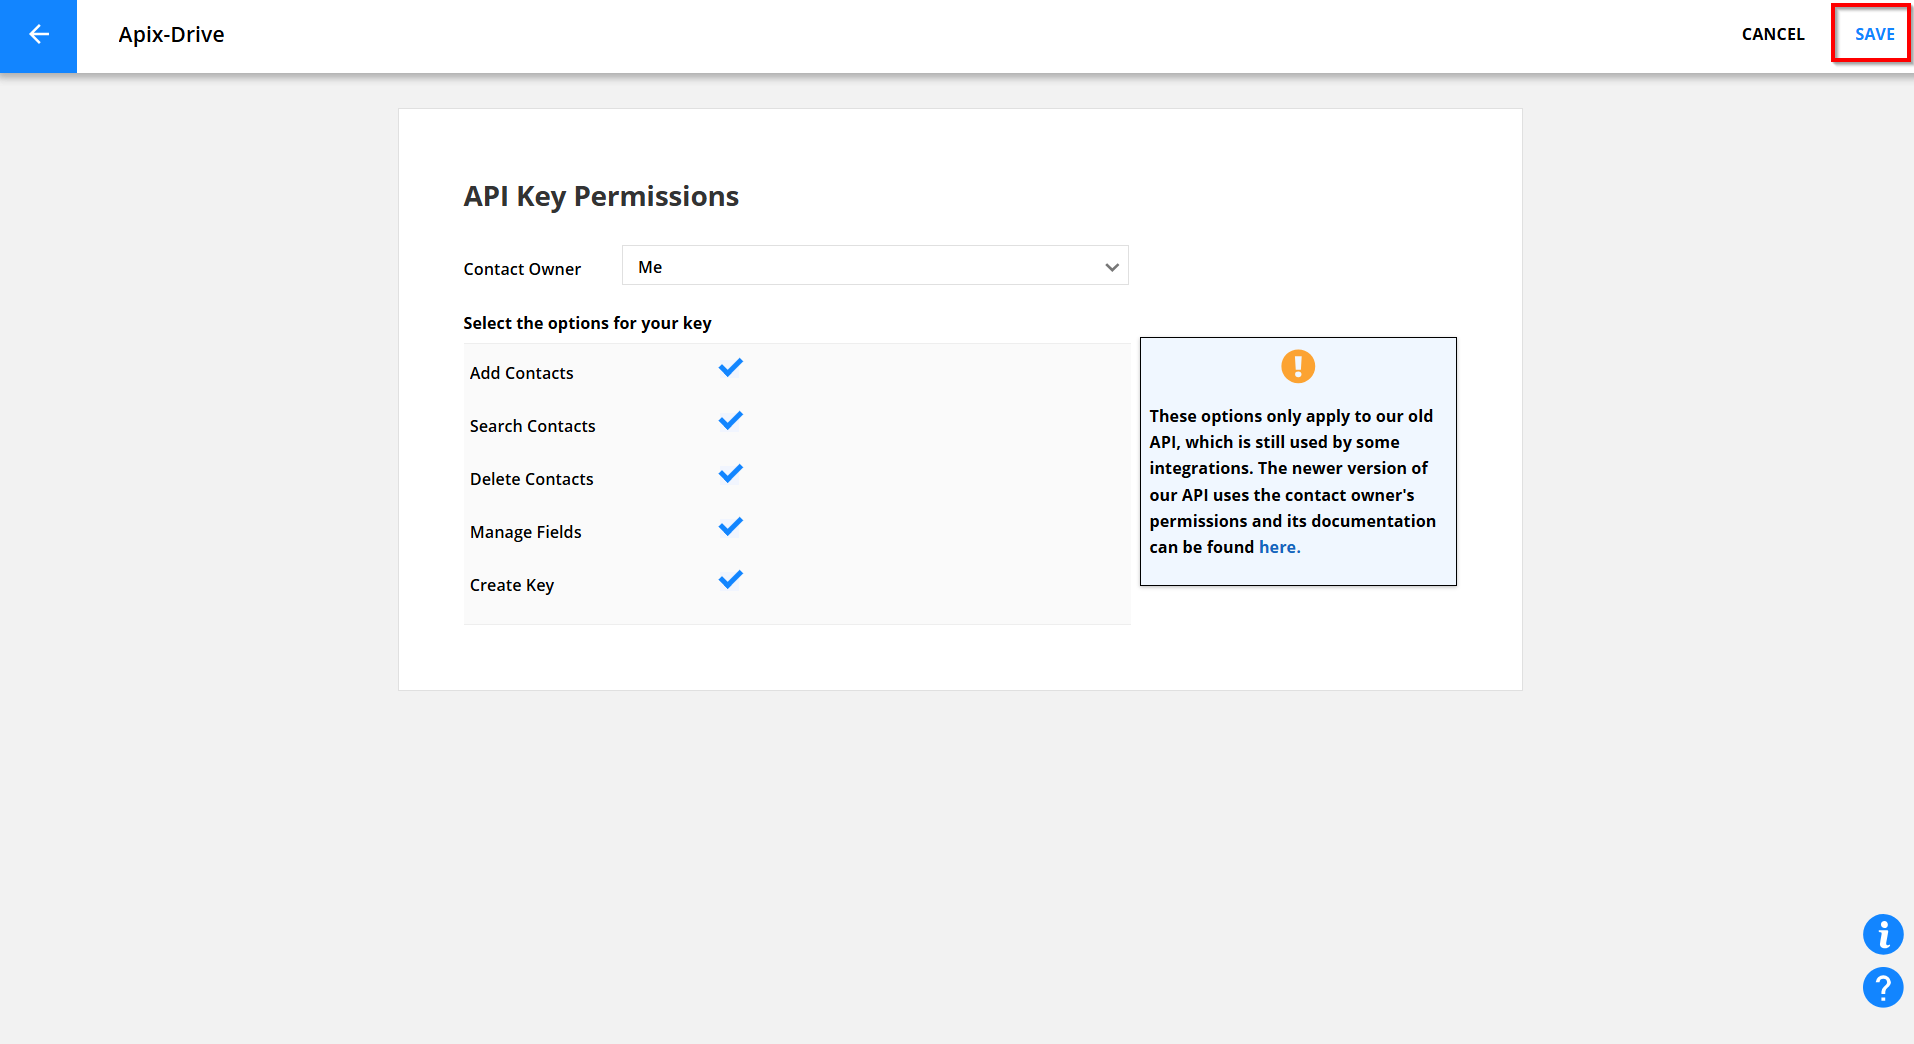Click the question mark help icon

coord(1882,988)
